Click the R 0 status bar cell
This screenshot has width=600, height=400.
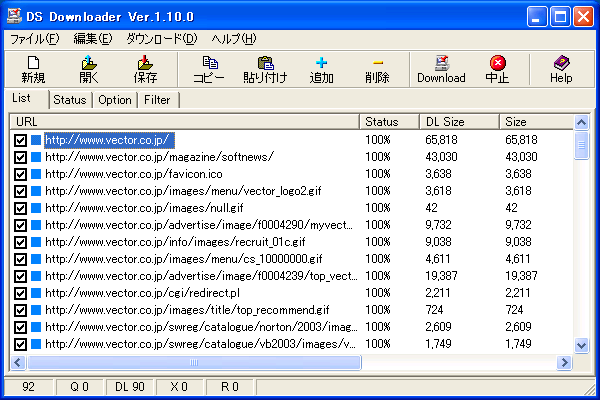230,387
